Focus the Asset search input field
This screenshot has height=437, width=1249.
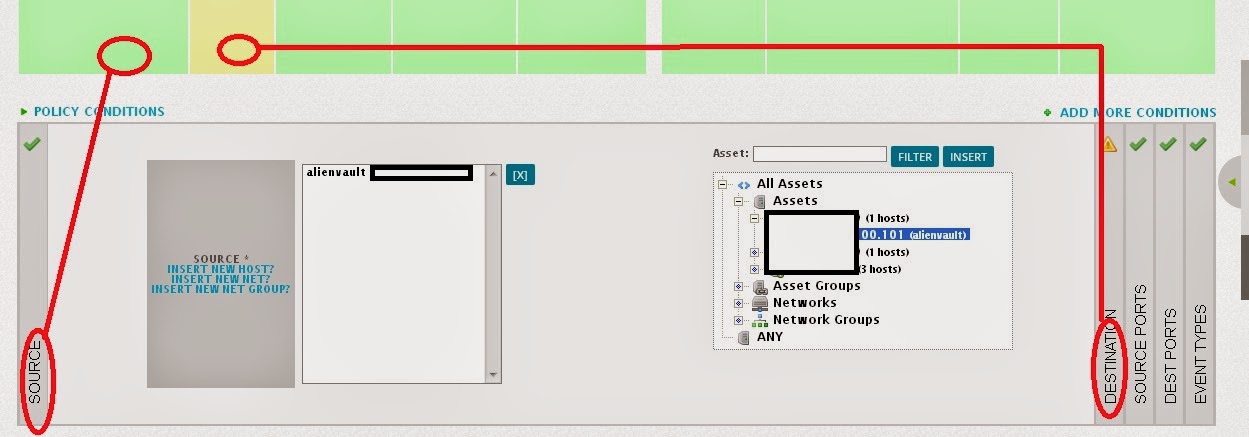coord(820,155)
